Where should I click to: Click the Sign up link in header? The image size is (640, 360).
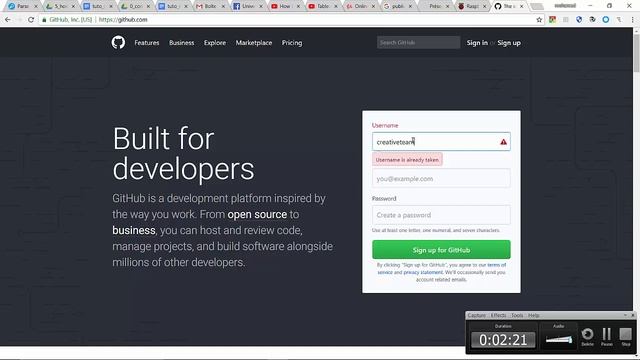(x=509, y=43)
